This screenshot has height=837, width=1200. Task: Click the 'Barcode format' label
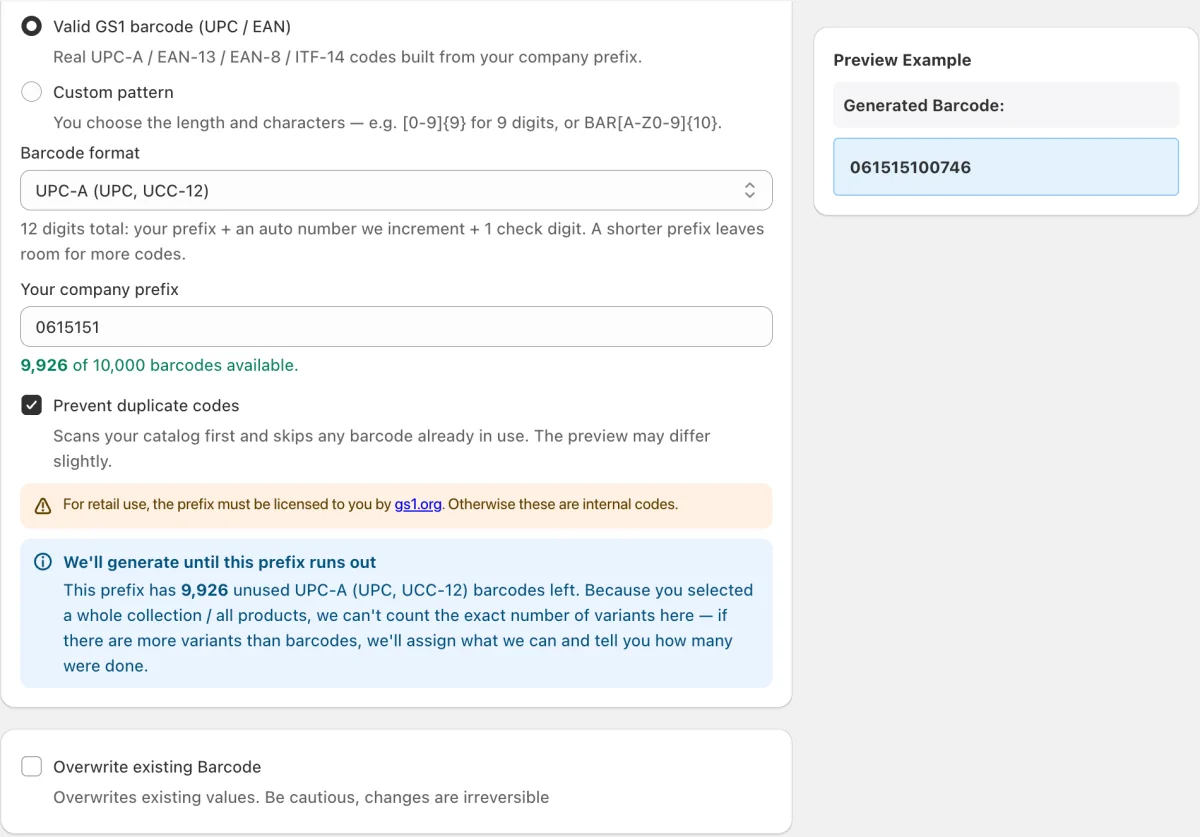tap(80, 153)
